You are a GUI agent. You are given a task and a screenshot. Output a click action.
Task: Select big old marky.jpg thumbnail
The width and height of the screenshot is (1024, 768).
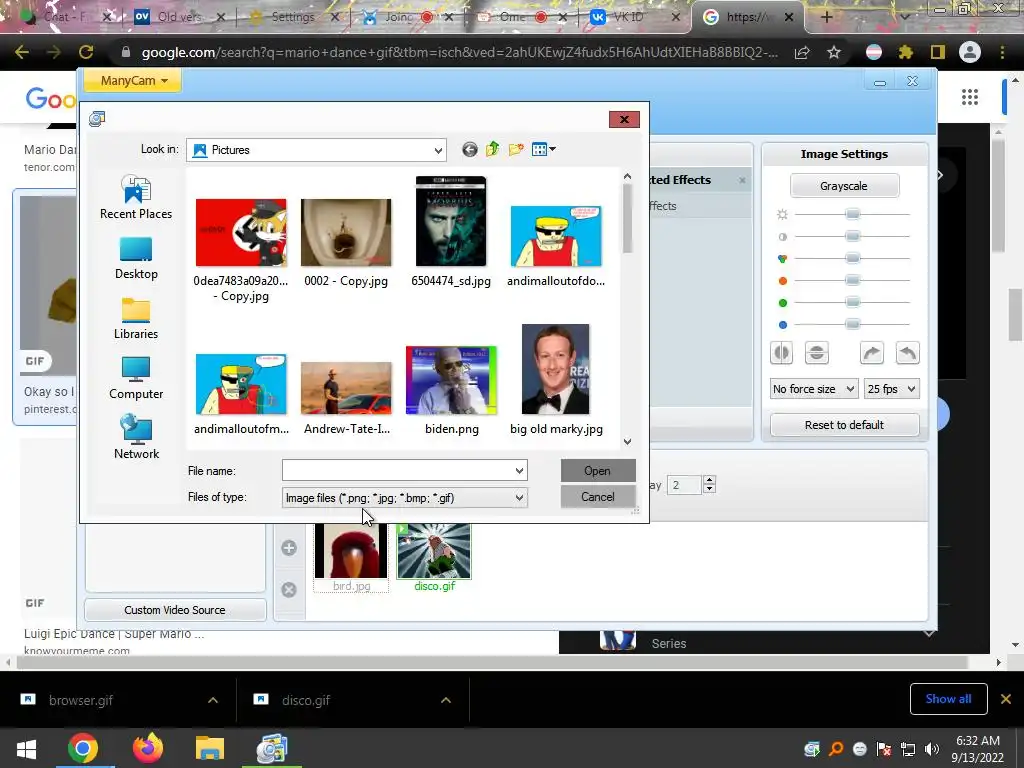coord(556,370)
